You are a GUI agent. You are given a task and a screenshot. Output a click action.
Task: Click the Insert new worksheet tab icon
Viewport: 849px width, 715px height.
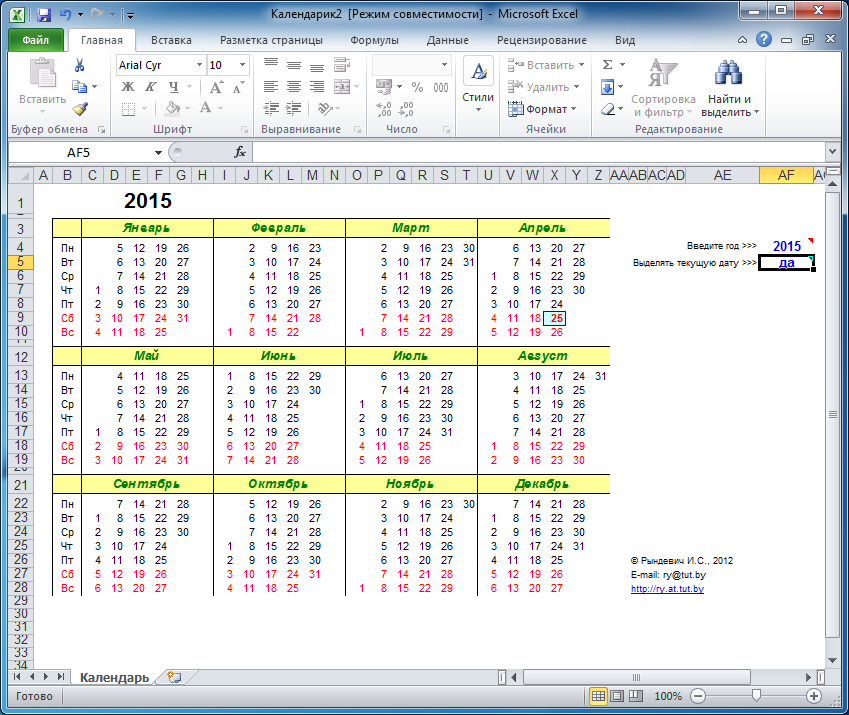coord(174,677)
